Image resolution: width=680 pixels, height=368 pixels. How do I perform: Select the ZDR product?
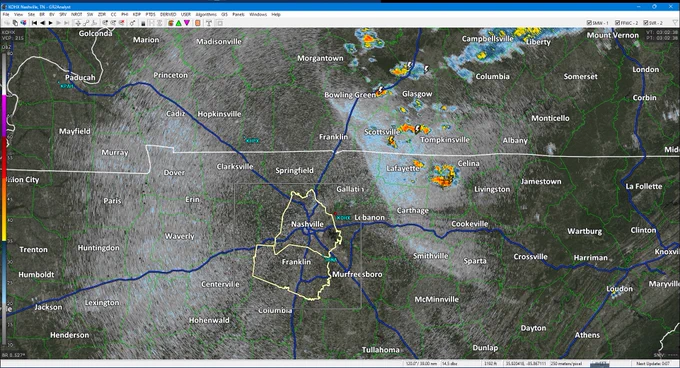click(101, 14)
